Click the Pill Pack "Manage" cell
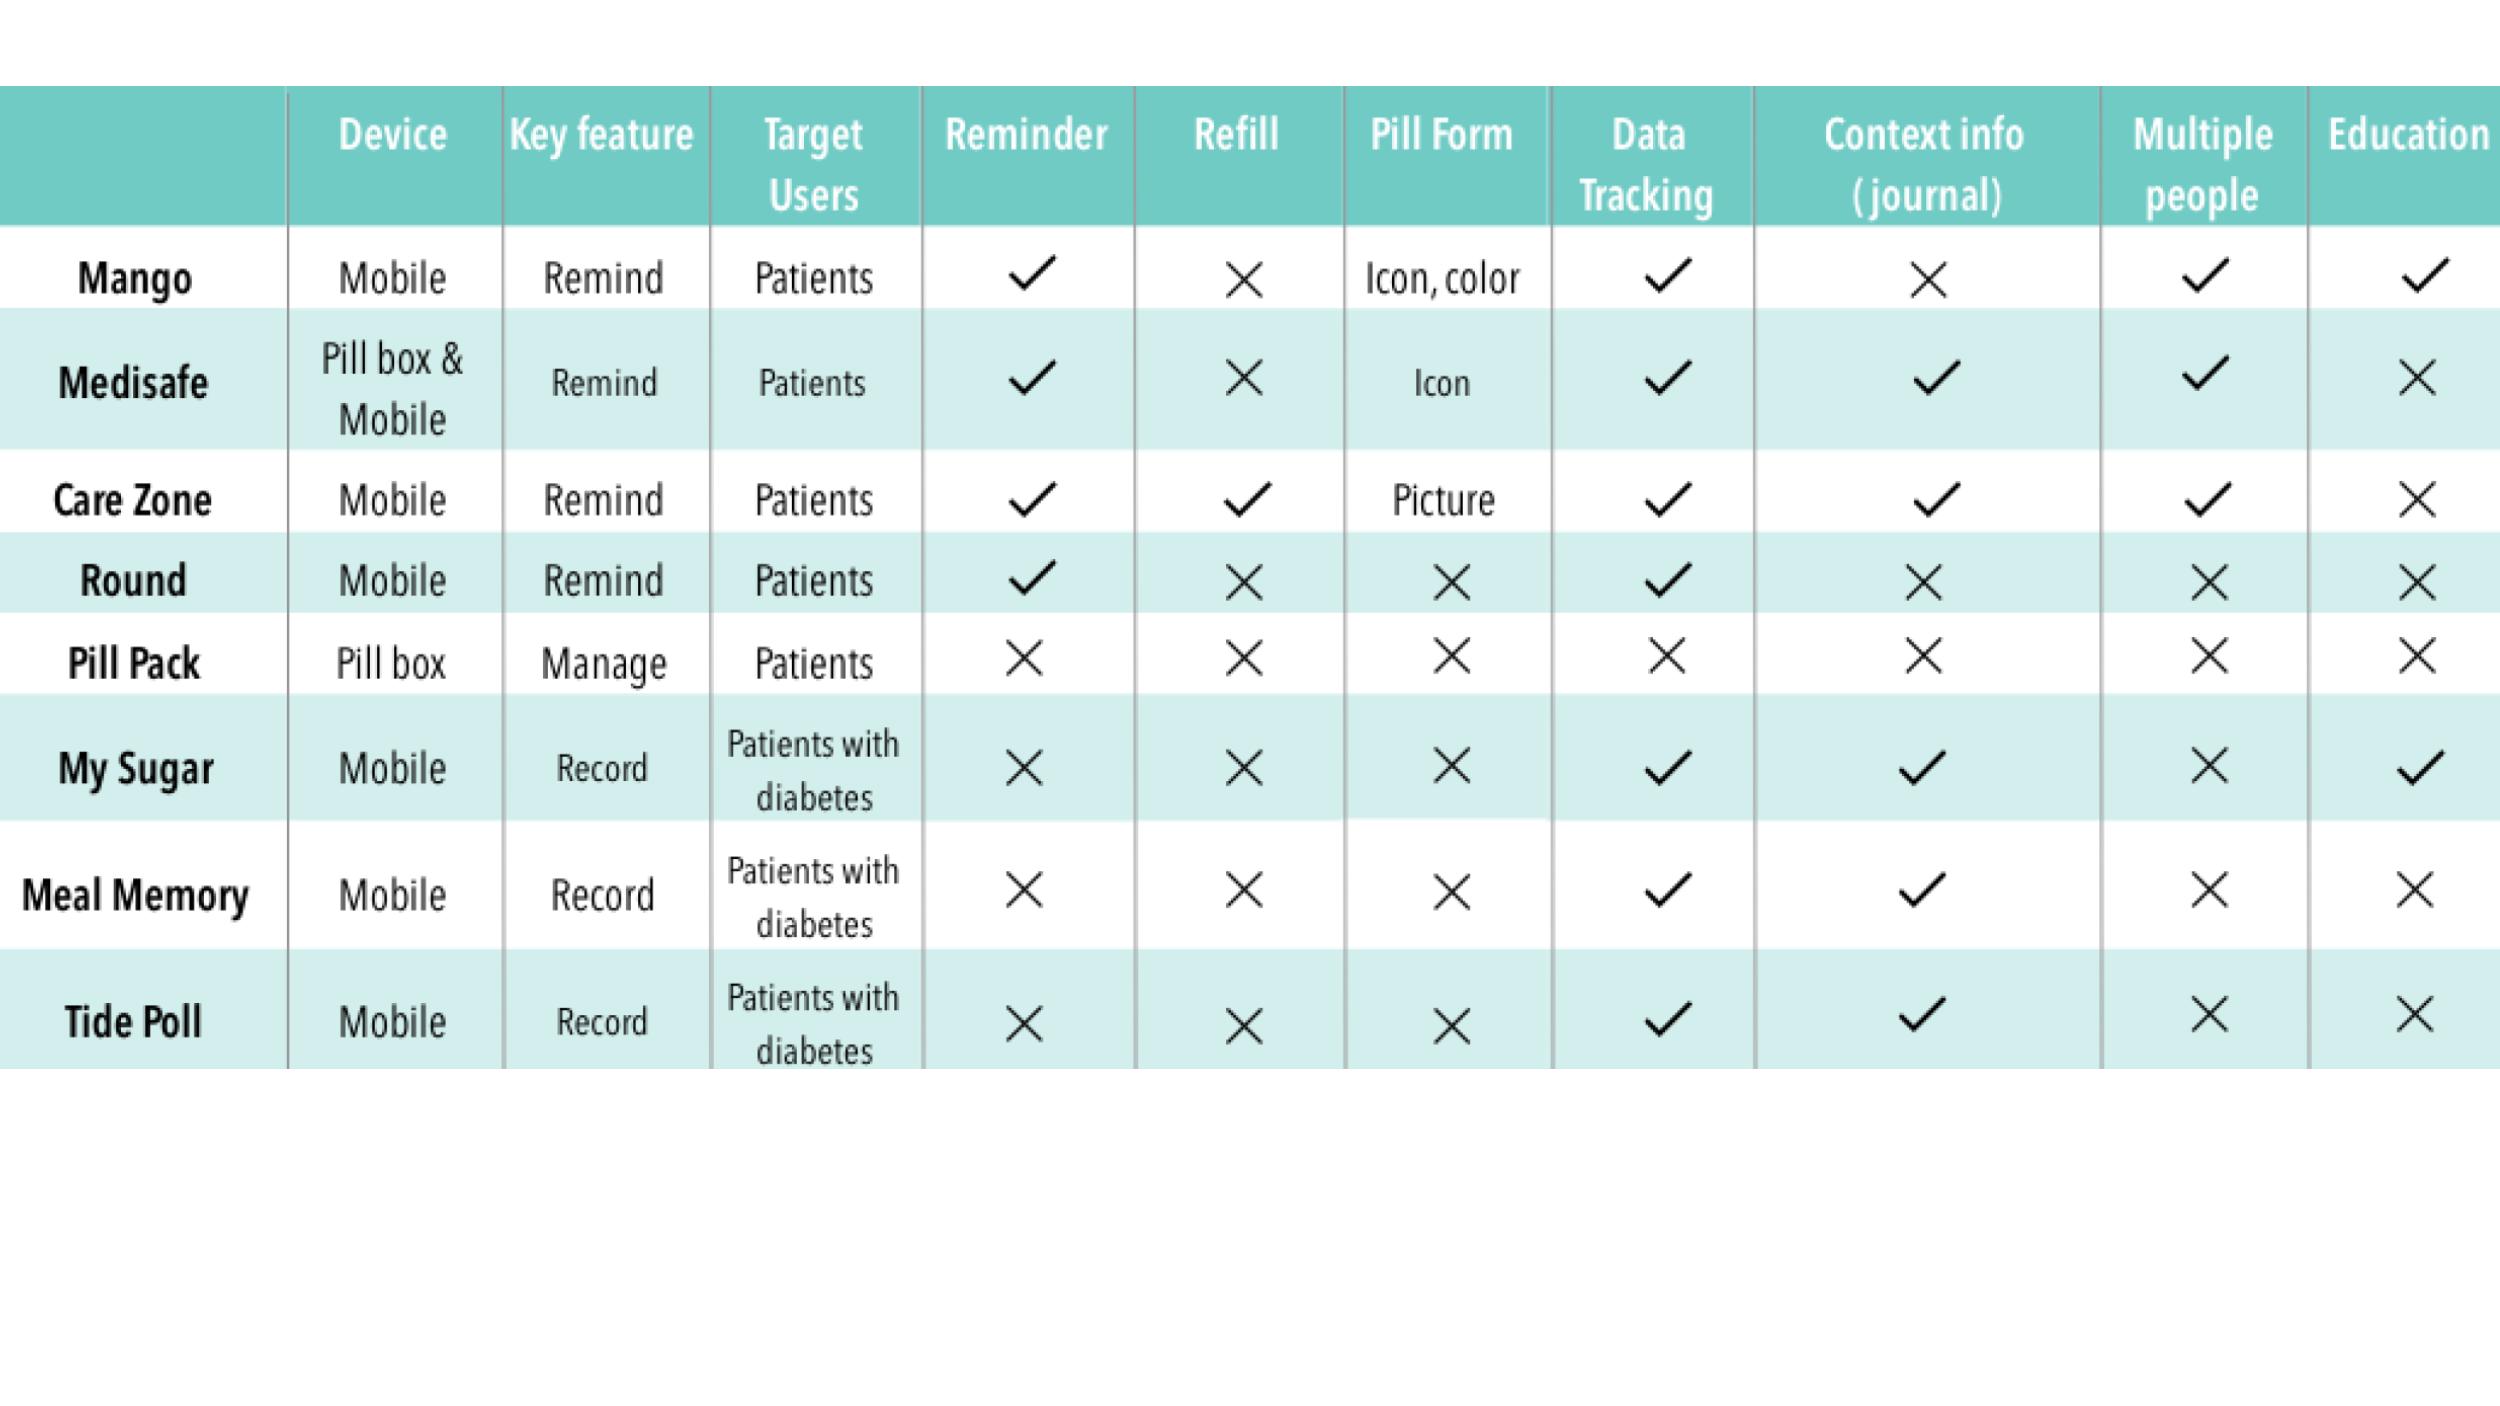 604,664
